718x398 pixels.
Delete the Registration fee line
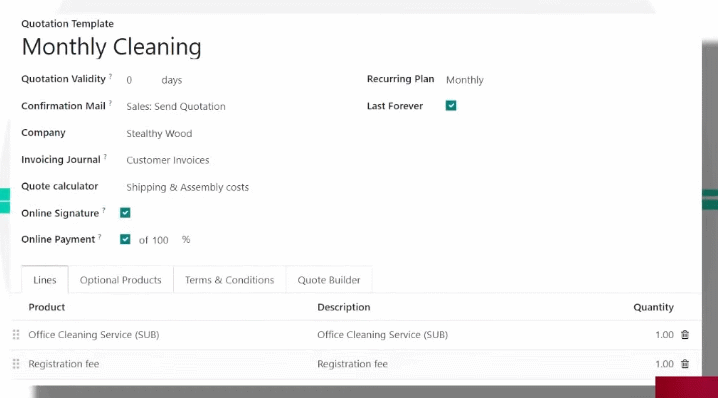pos(685,364)
